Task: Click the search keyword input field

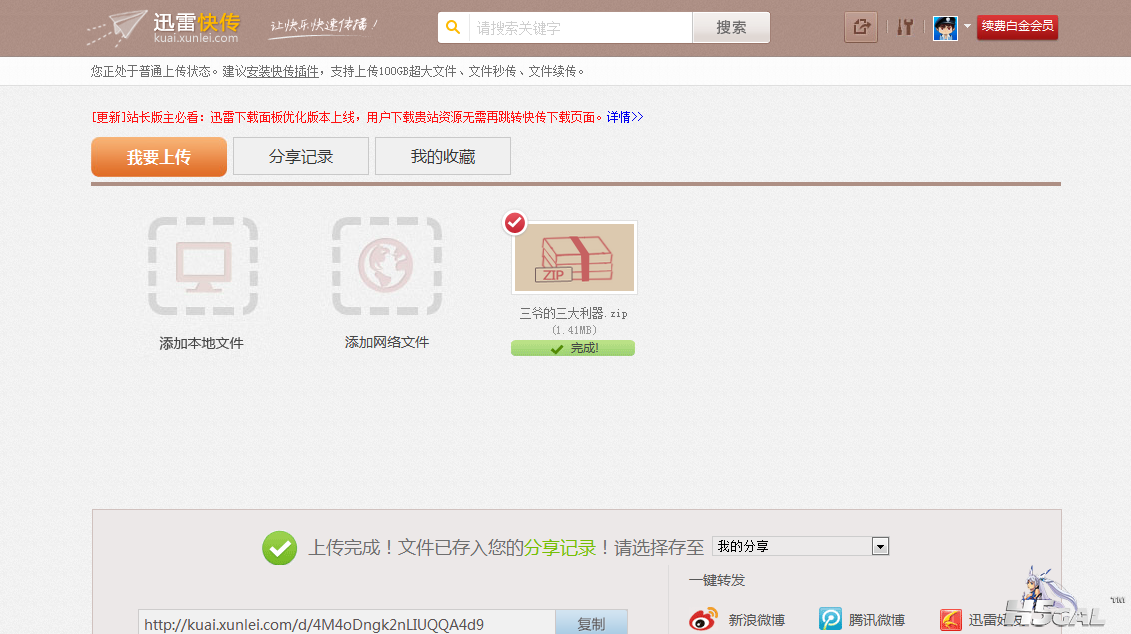Action: [580, 28]
